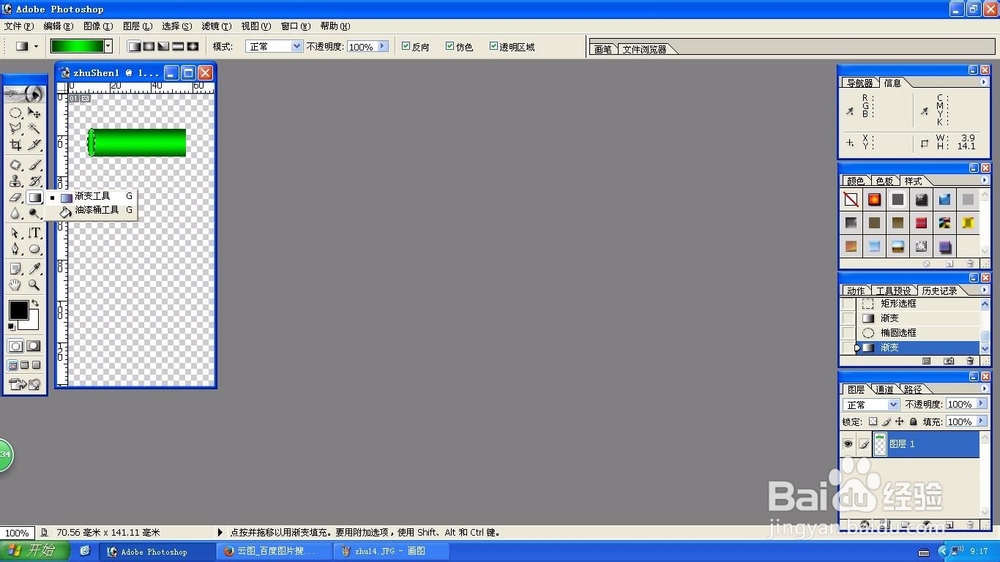Select the Clone Stamp tool
This screenshot has width=1000, height=562.
pos(16,181)
